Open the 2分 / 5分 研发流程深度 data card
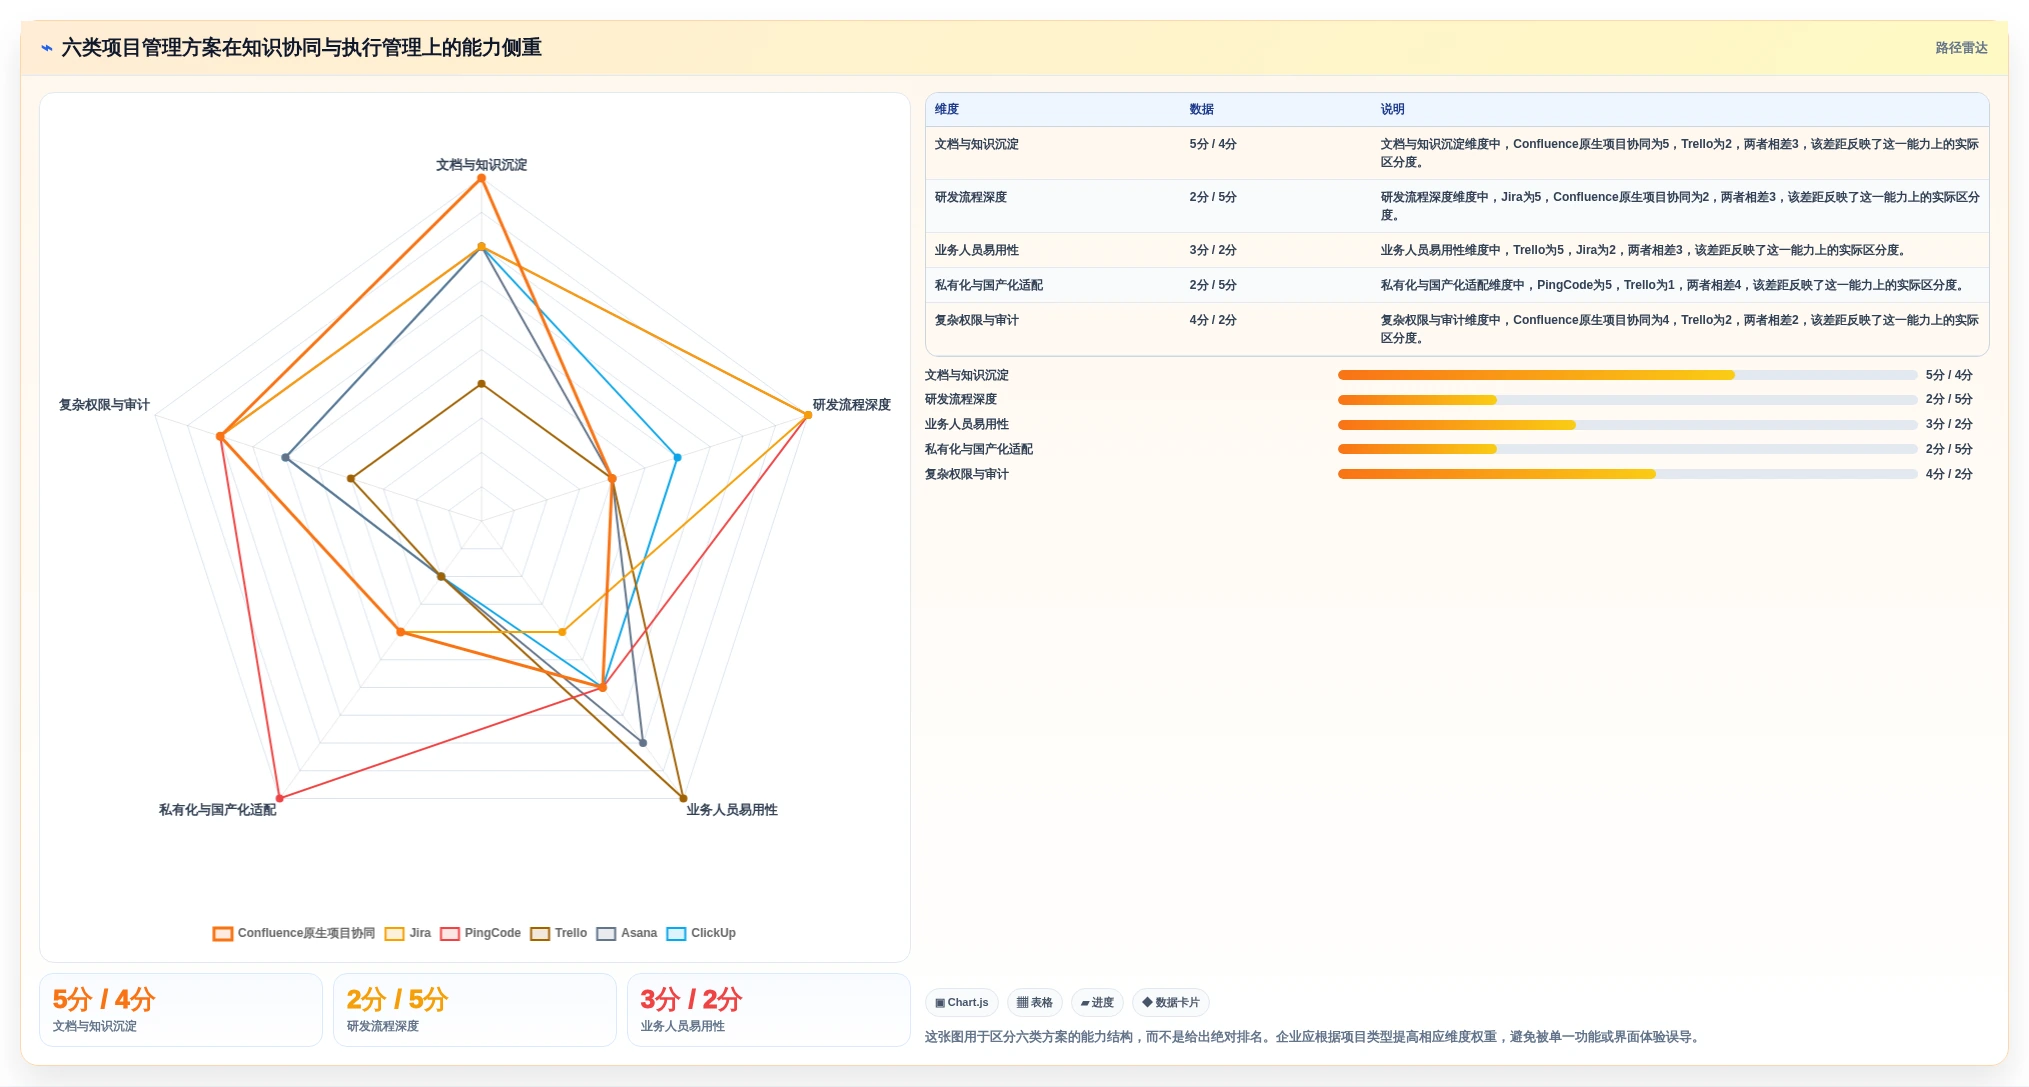This screenshot has width=2029, height=1087. point(475,1010)
